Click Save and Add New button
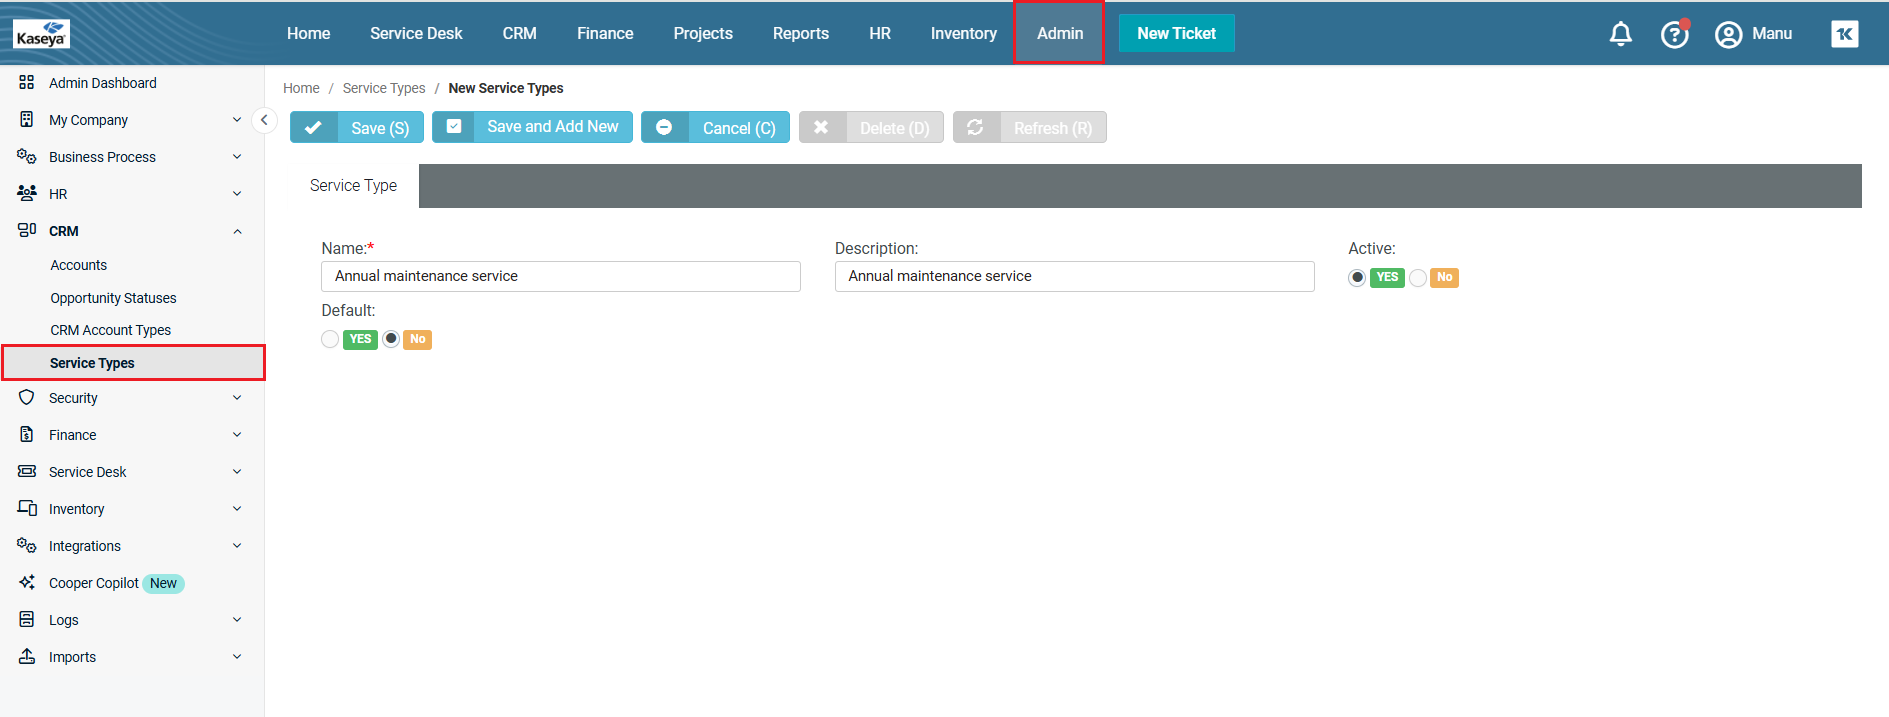This screenshot has height=717, width=1889. click(532, 127)
